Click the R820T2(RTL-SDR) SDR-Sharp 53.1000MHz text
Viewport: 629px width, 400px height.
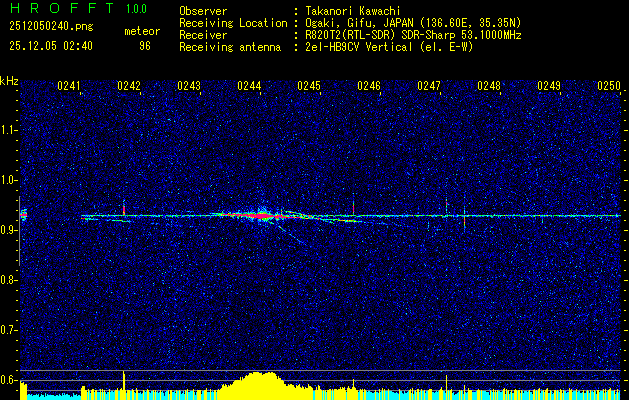tap(413, 35)
